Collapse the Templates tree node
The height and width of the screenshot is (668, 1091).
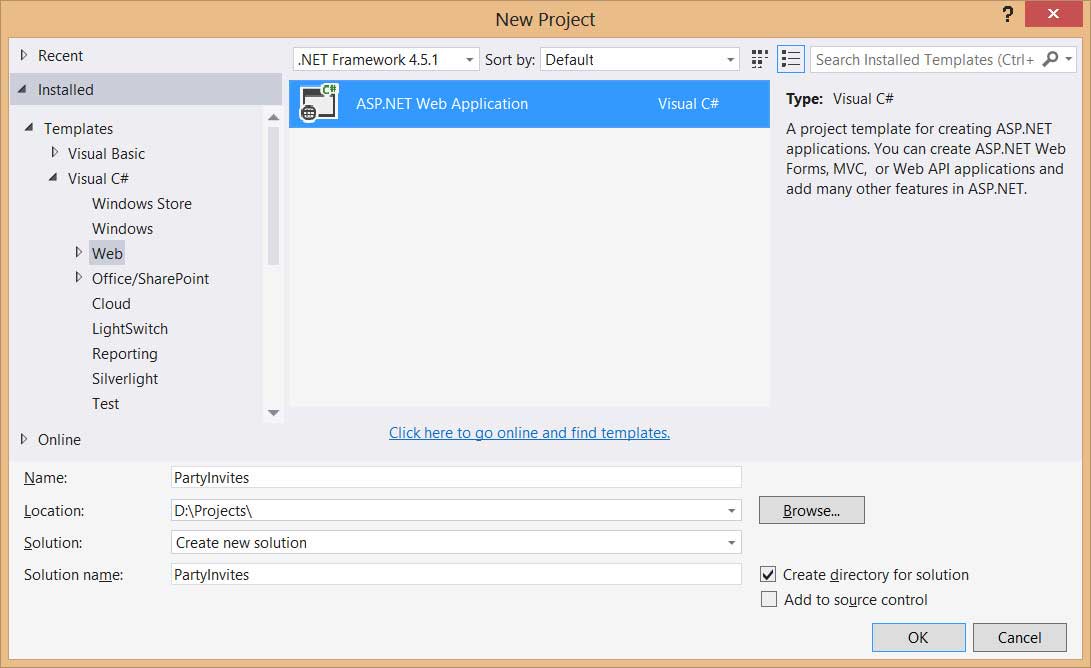click(x=29, y=127)
